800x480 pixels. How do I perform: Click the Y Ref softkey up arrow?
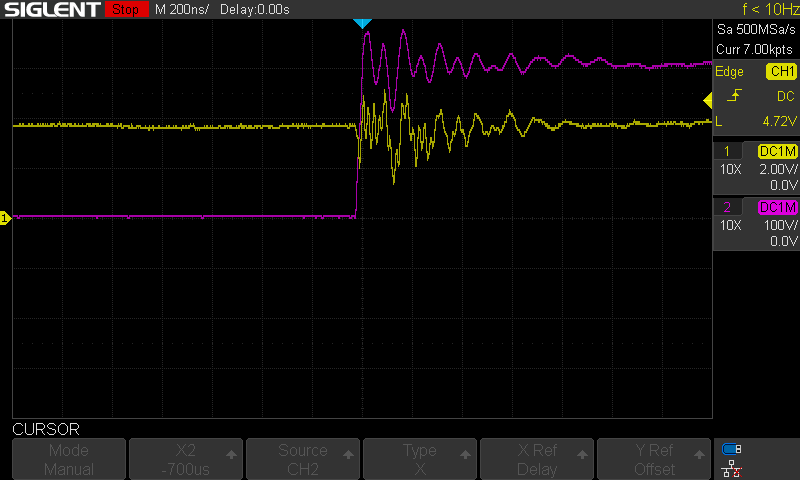click(699, 454)
